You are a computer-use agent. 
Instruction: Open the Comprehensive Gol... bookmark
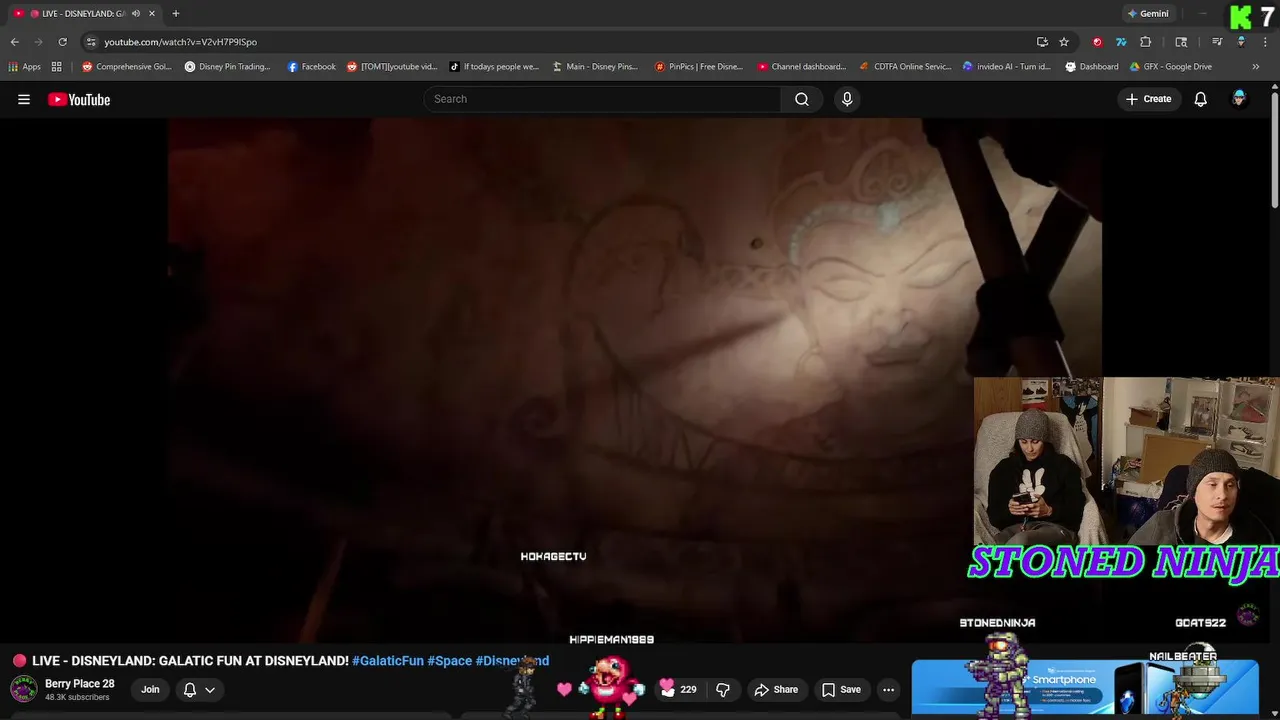point(126,67)
